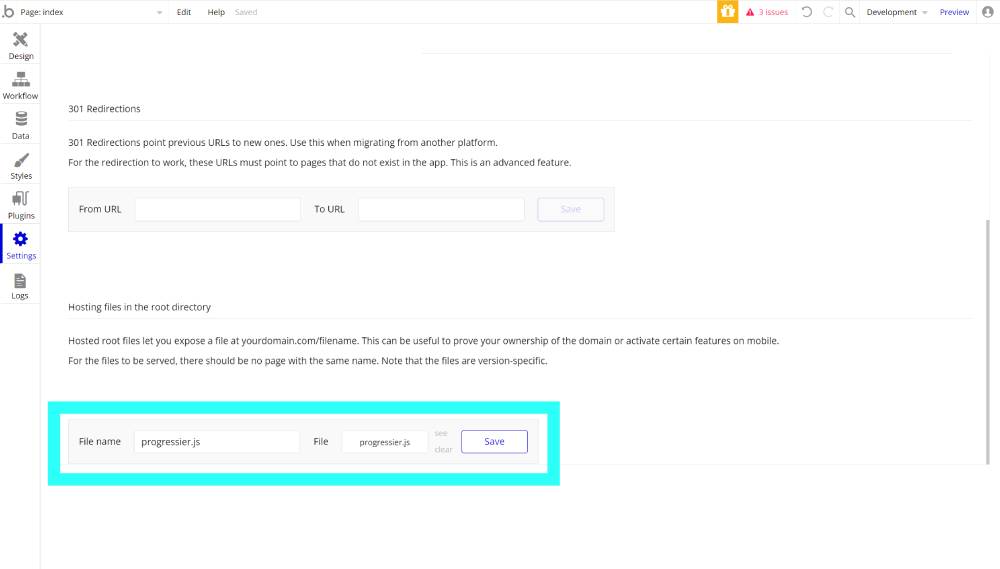This screenshot has width=1000, height=569.
Task: Open the search magnifier icon
Action: coord(849,11)
